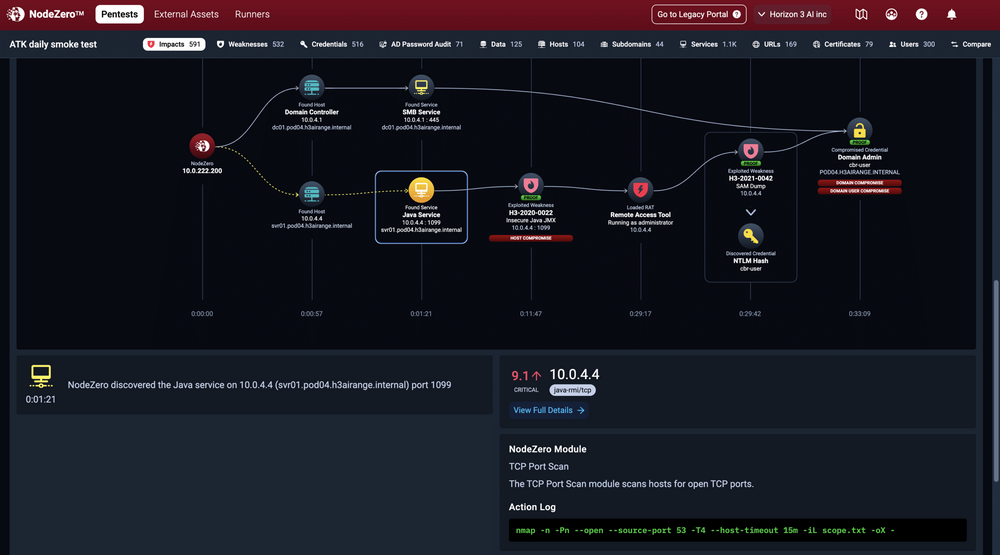Click the Compare button
The image size is (1000, 555).
click(969, 44)
